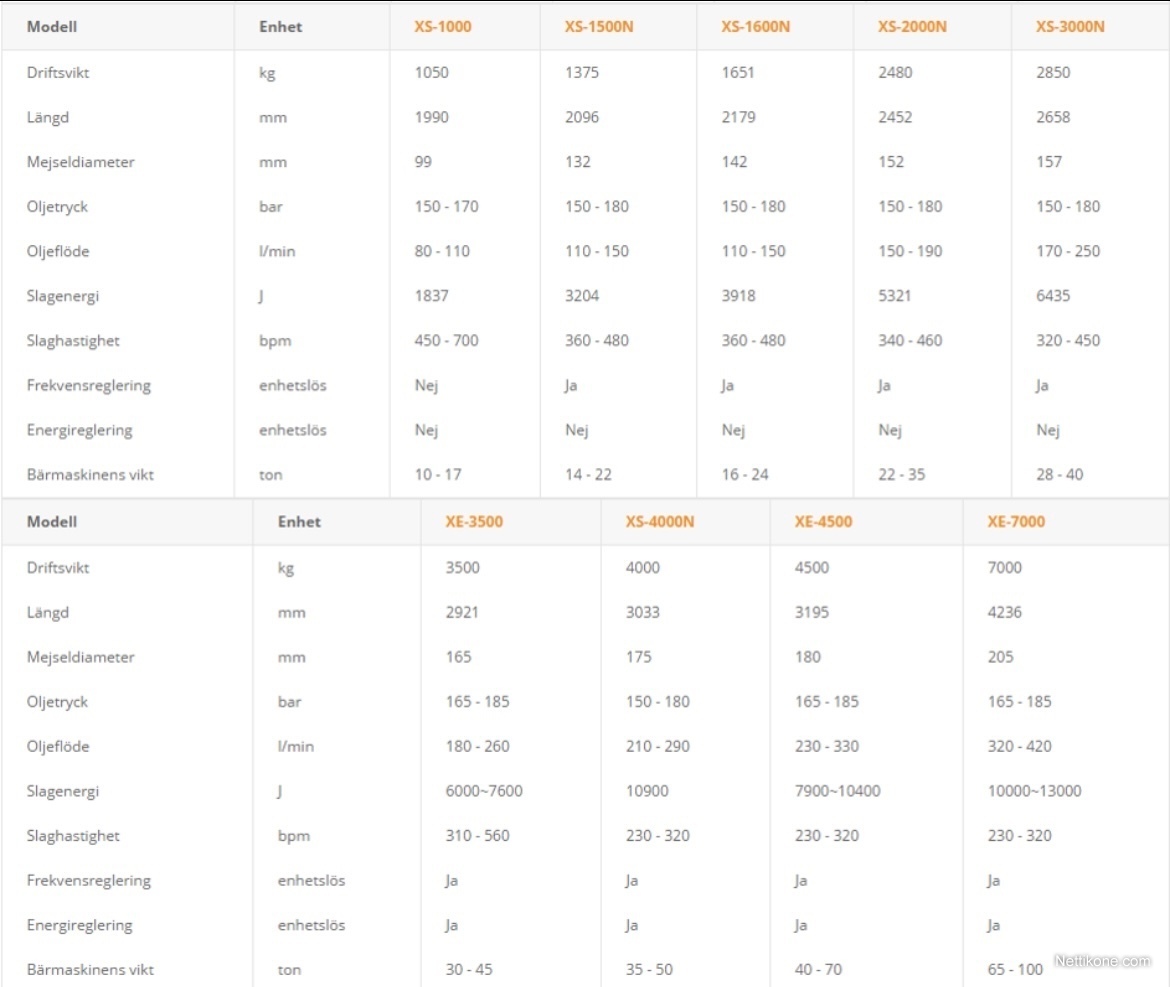Select Bärmaskinens vikt value 28 - 40
This screenshot has width=1170, height=987.
click(x=1060, y=474)
